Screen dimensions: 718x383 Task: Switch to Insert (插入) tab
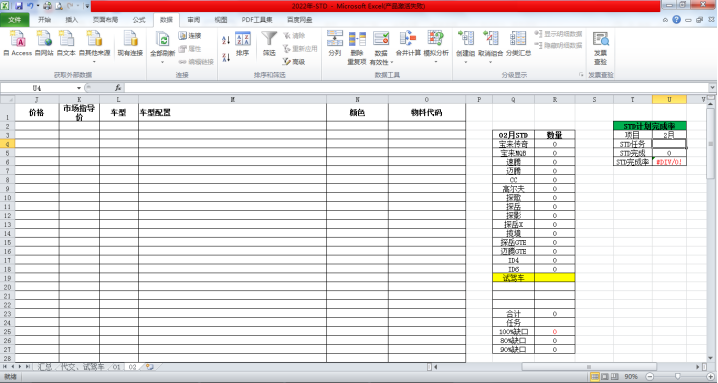tap(72, 20)
